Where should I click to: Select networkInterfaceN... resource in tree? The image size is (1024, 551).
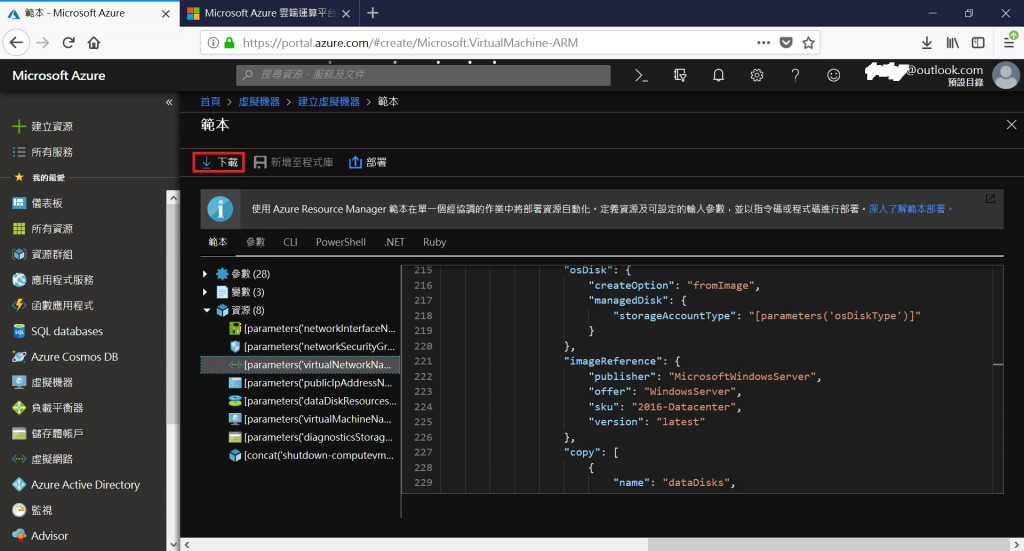(x=312, y=328)
